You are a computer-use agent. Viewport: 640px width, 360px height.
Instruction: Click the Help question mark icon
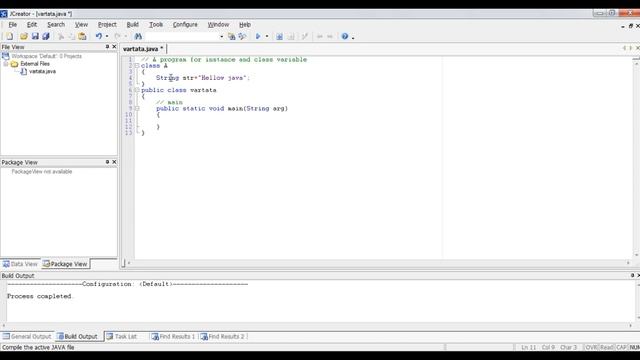pyautogui.click(x=345, y=36)
